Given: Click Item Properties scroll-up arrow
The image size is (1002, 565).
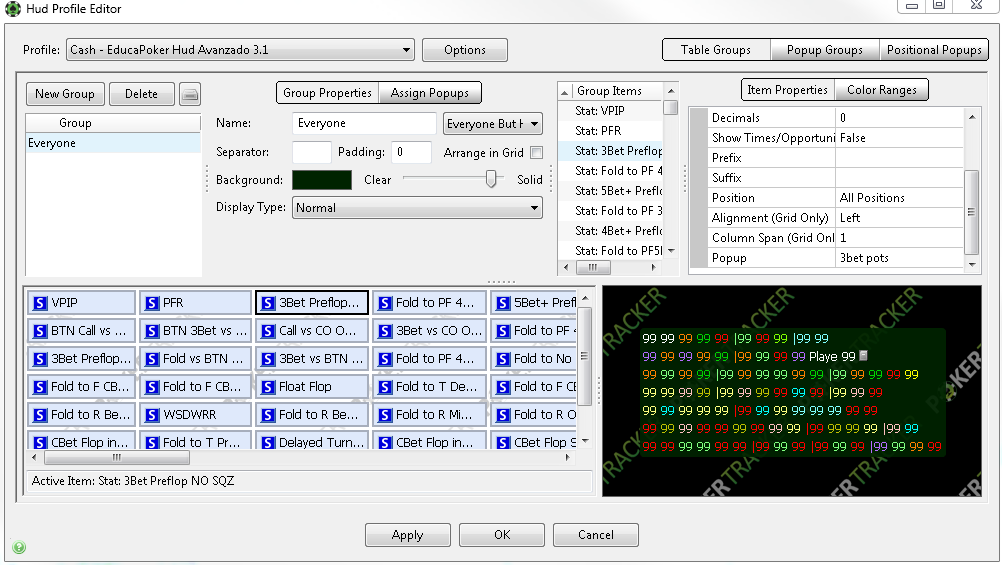Looking at the screenshot, I should (972, 117).
